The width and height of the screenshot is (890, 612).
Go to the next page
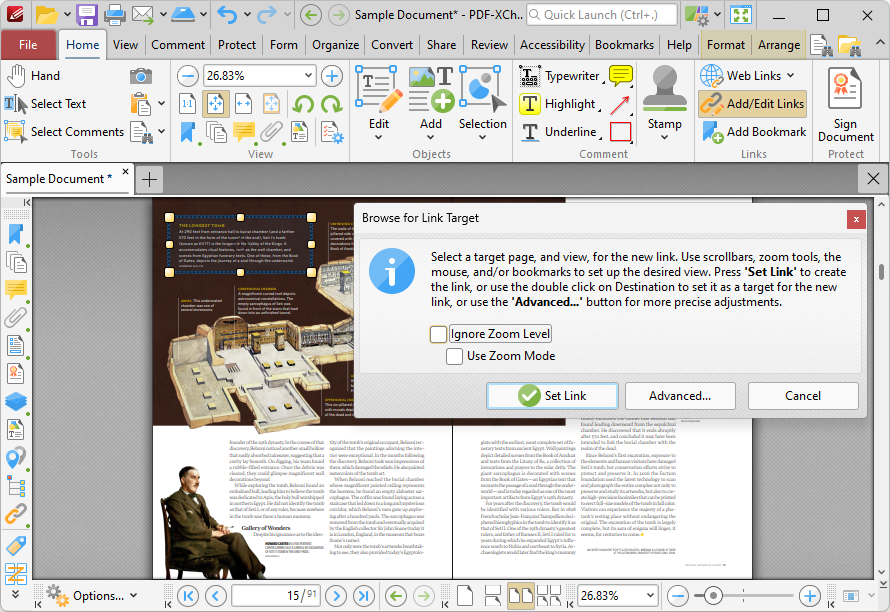pos(337,596)
